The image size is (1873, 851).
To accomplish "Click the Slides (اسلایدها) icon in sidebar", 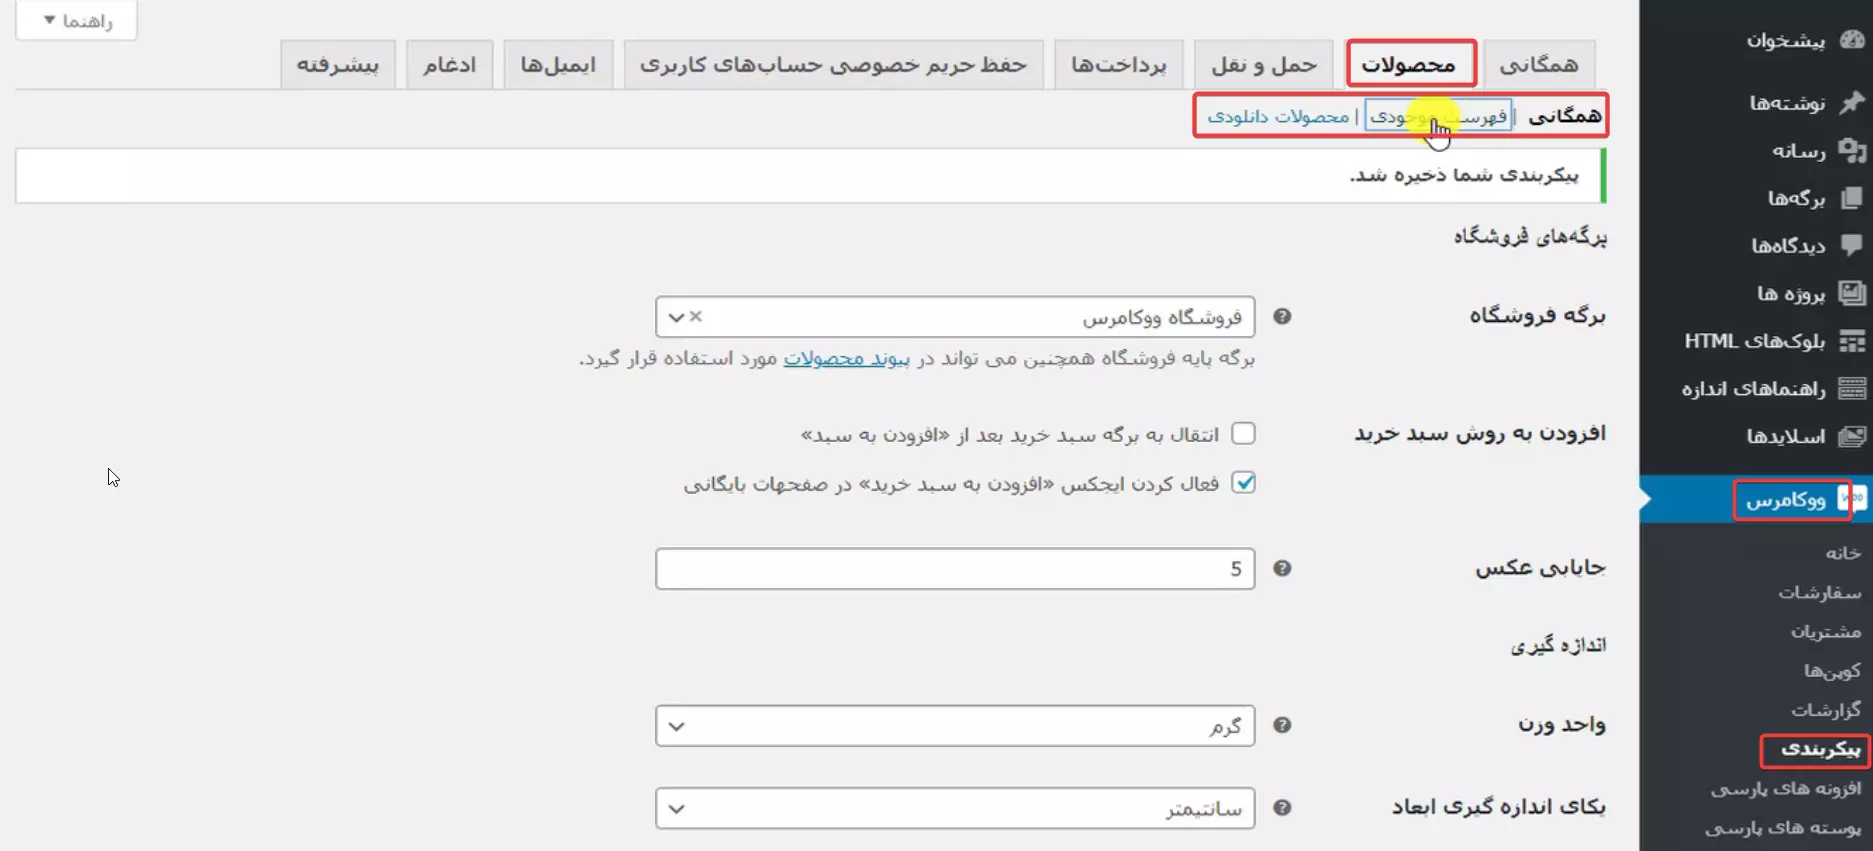I will (1853, 436).
